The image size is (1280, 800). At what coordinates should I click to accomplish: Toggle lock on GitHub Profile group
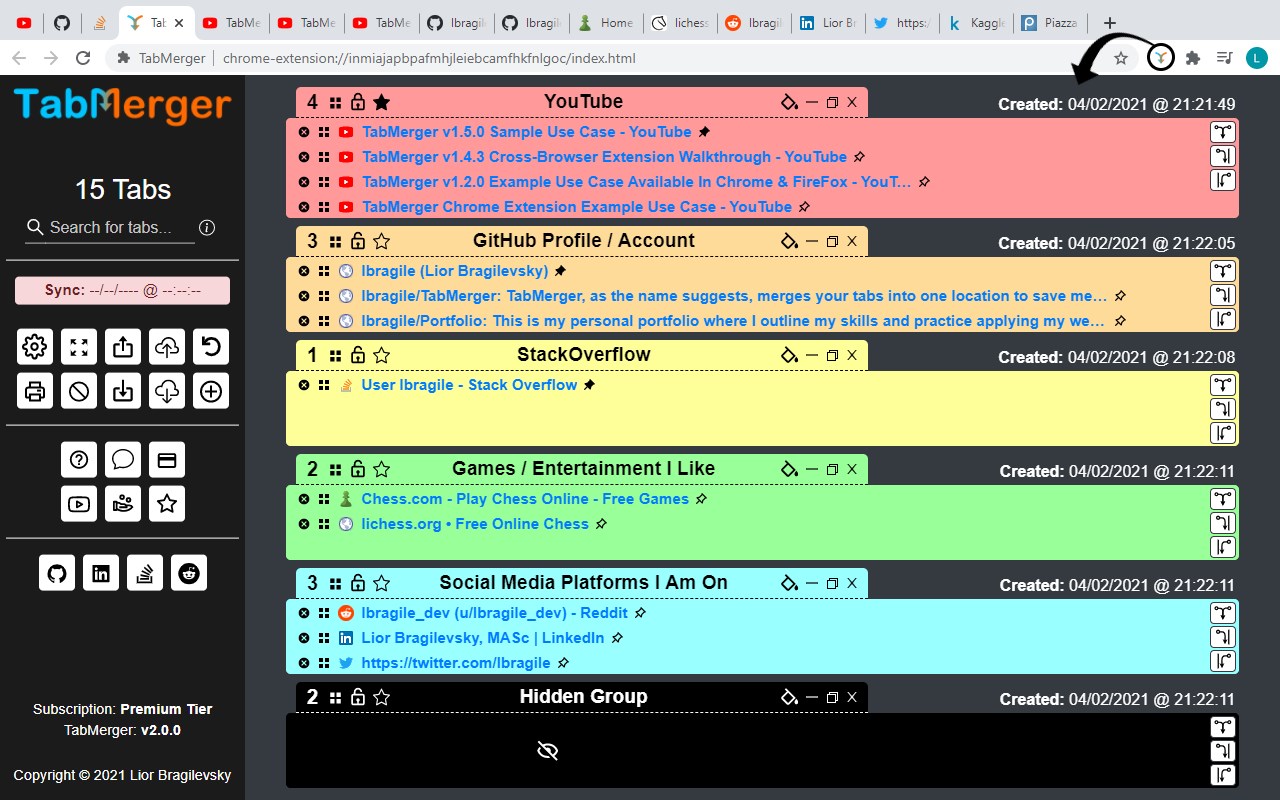[358, 241]
